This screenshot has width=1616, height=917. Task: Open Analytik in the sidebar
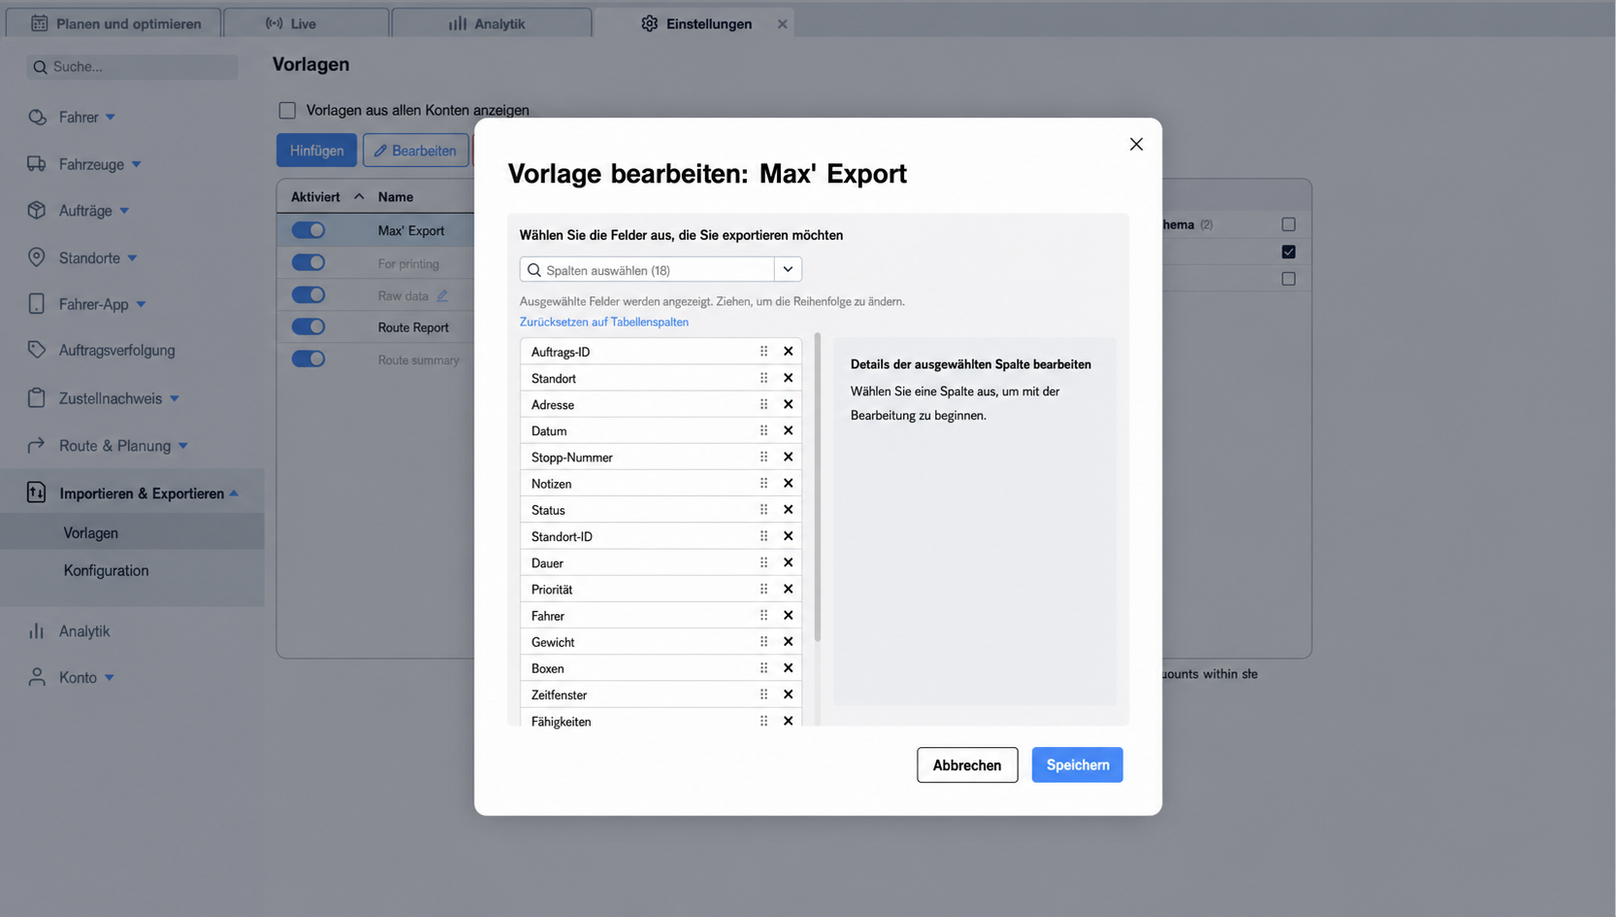tap(84, 631)
